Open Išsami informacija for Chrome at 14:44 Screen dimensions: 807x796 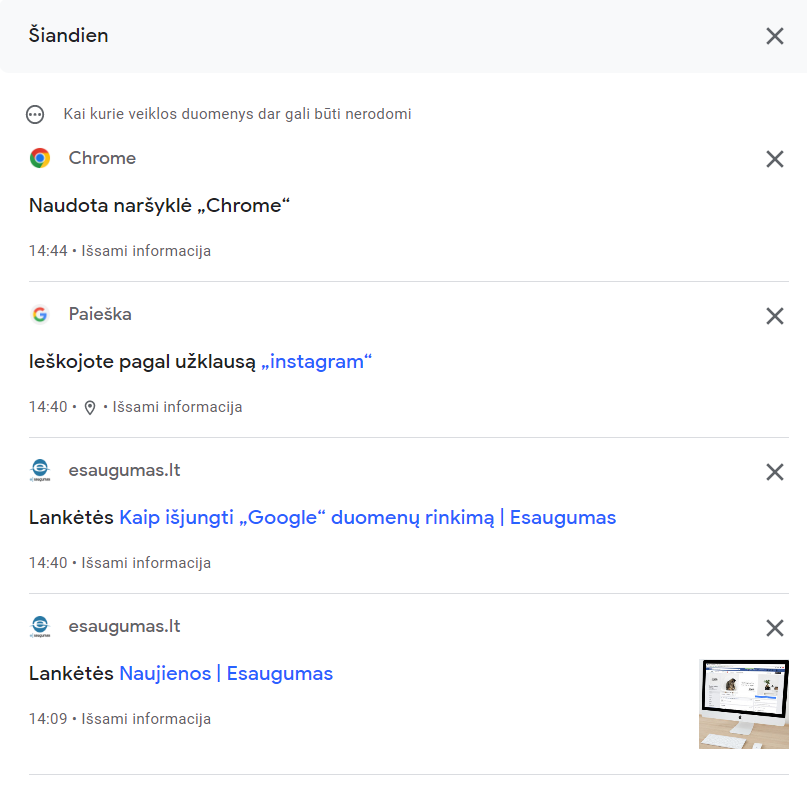coord(146,251)
